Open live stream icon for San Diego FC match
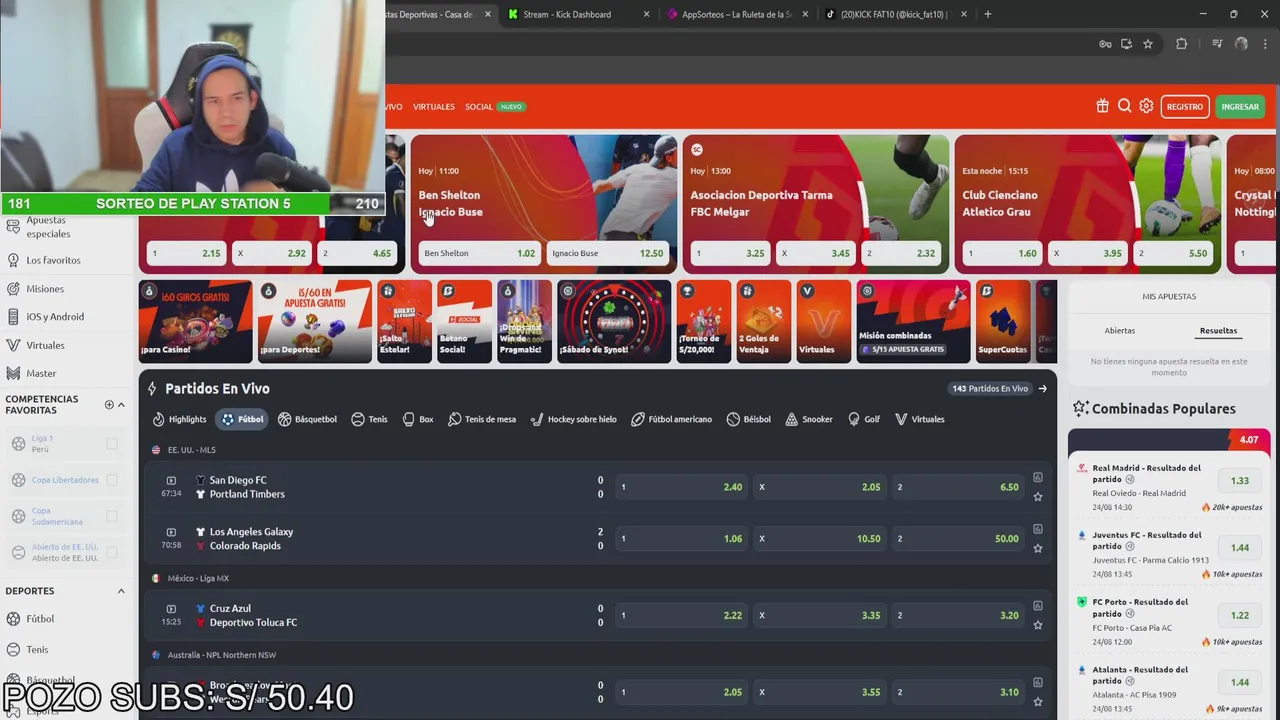1280x720 pixels. [x=171, y=481]
